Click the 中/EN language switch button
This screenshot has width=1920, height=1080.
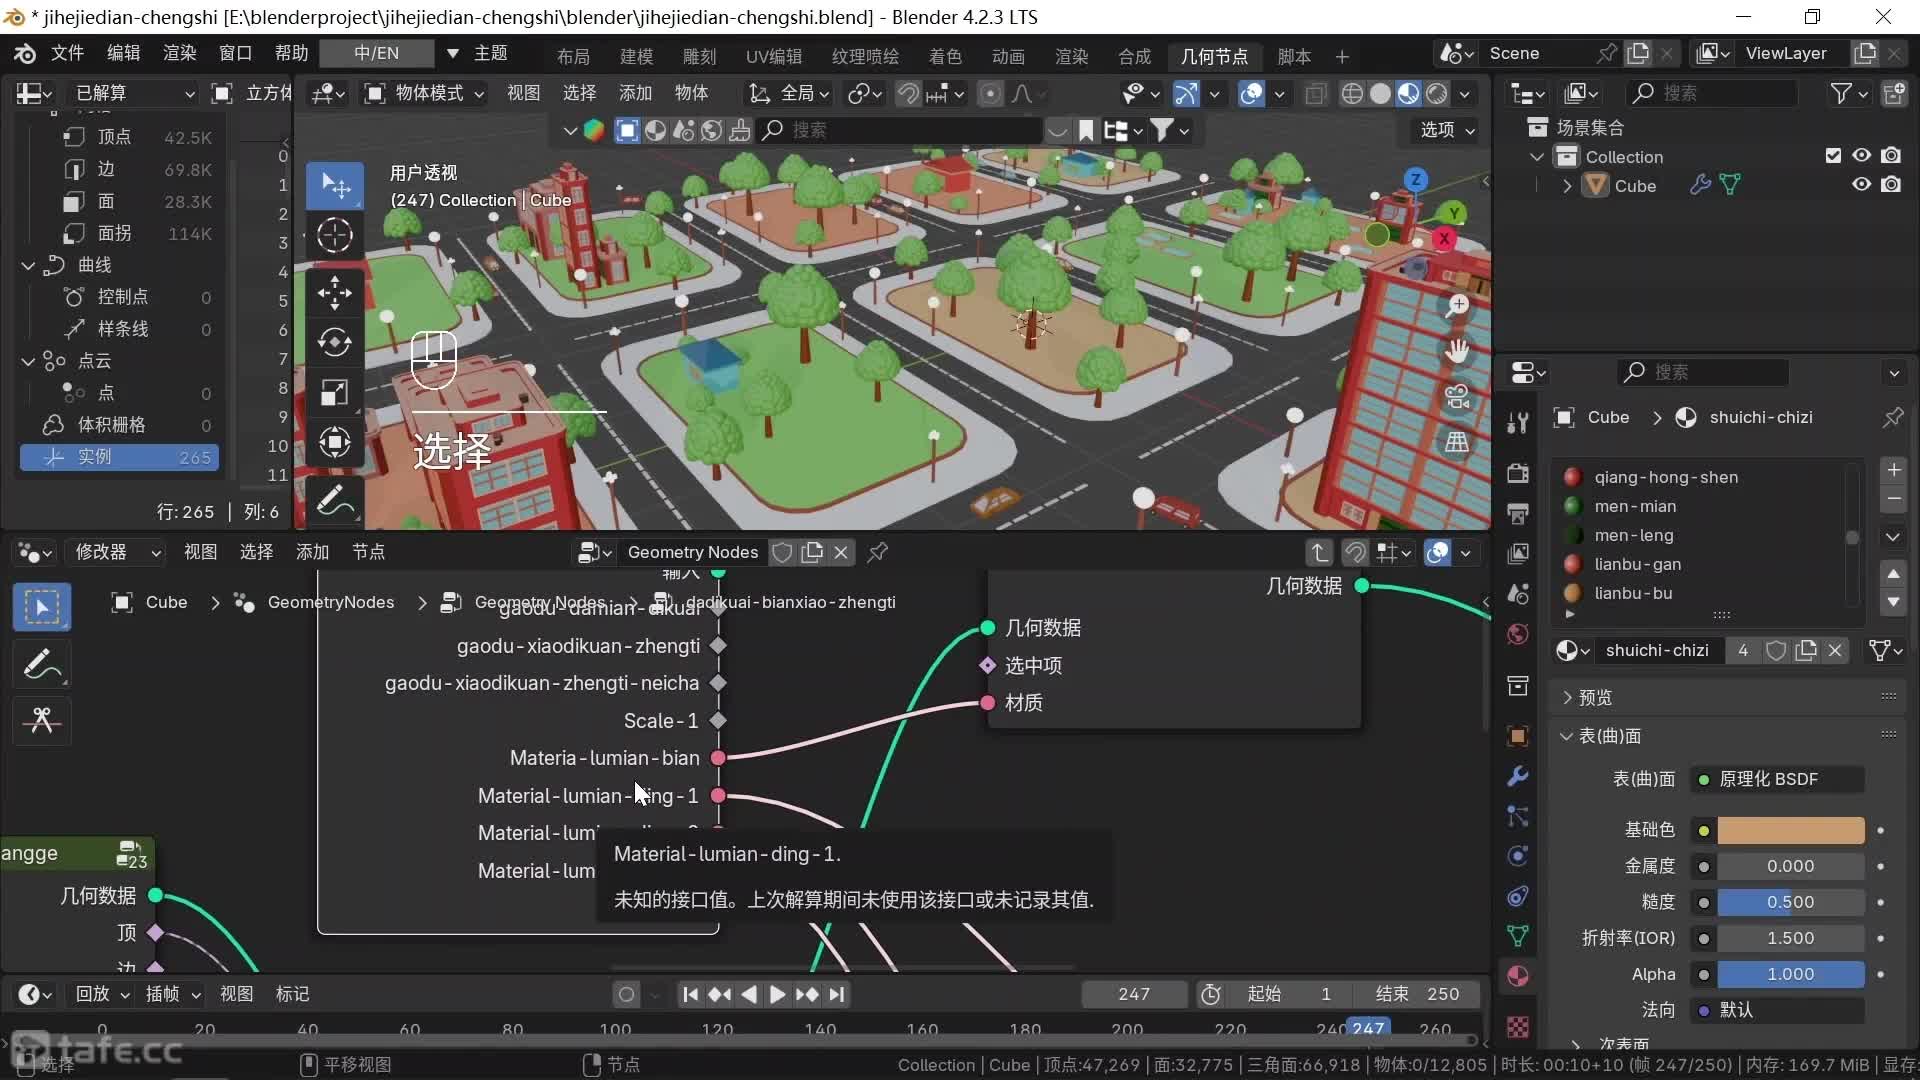coord(377,53)
